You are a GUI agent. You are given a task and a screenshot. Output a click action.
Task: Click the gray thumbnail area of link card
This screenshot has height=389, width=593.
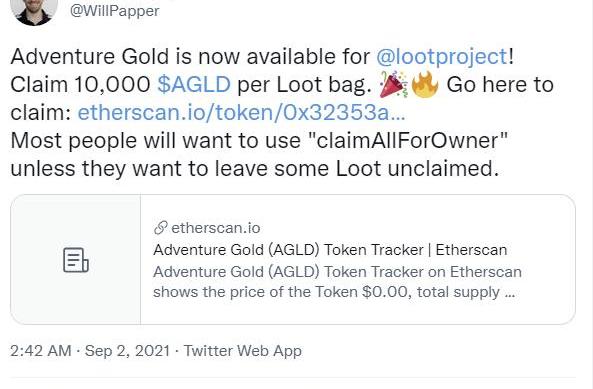(76, 260)
